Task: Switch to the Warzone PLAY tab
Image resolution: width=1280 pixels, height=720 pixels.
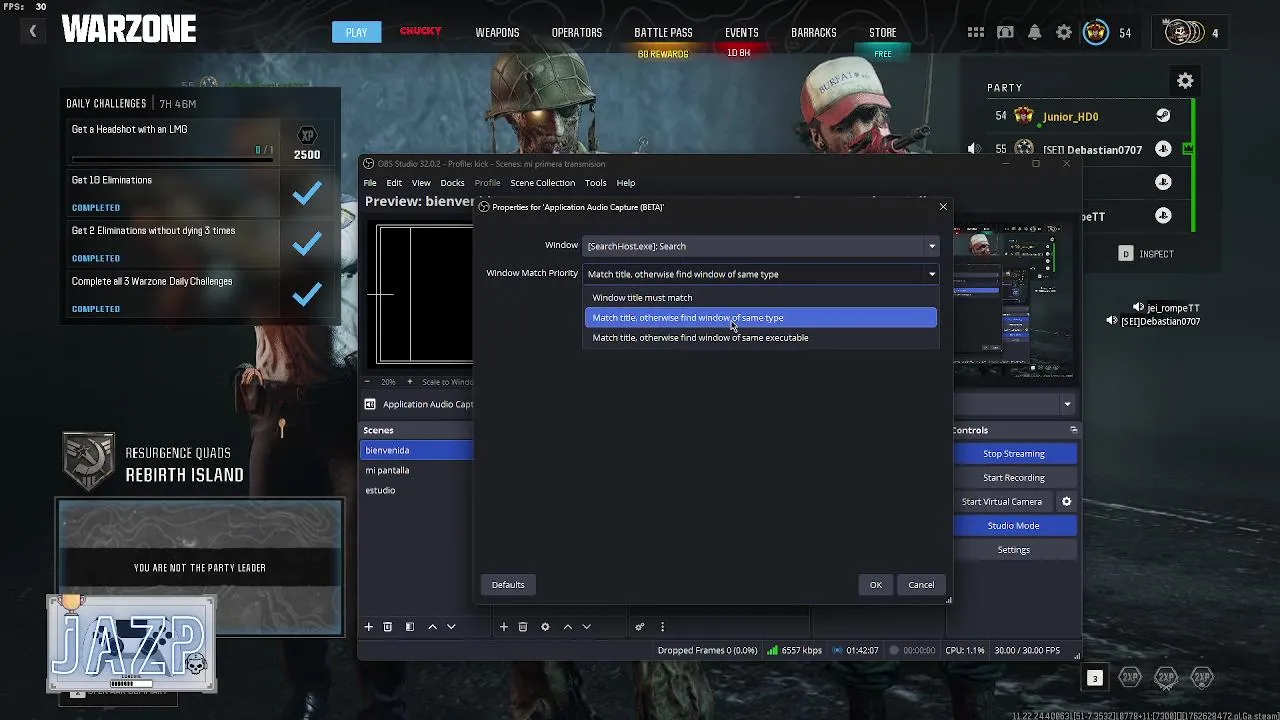Action: [x=356, y=32]
